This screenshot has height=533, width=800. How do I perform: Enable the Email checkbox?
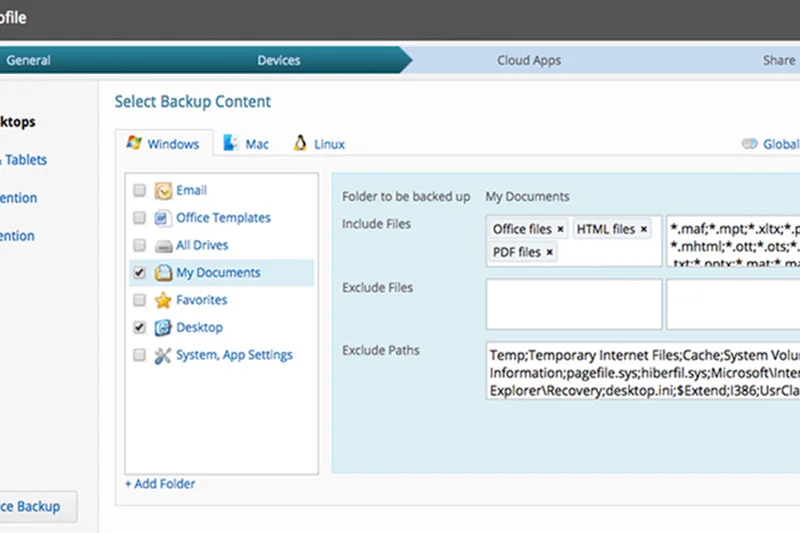pyautogui.click(x=139, y=191)
